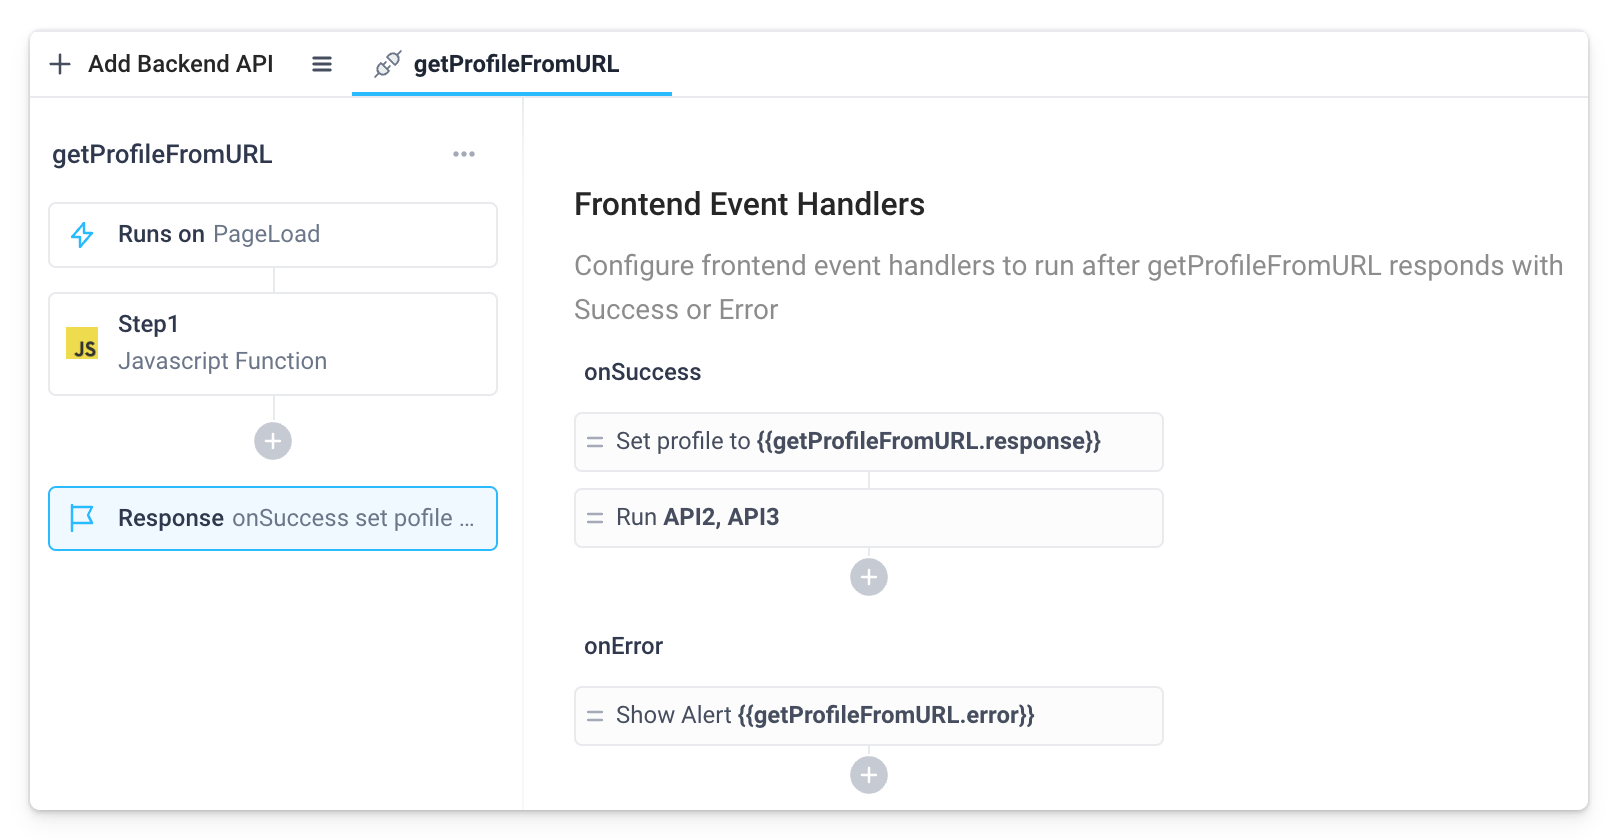Click the plug icon on getProfileFromURL tab

pos(389,64)
